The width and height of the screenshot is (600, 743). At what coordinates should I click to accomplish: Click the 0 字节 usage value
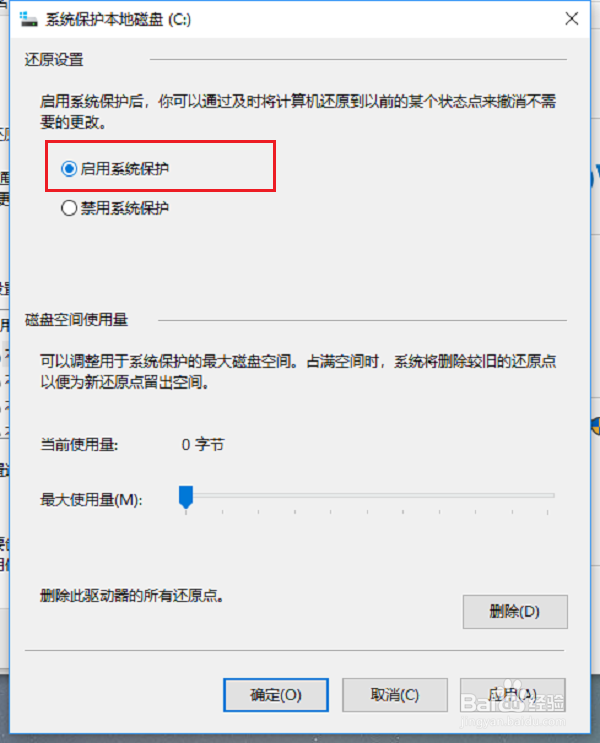203,445
